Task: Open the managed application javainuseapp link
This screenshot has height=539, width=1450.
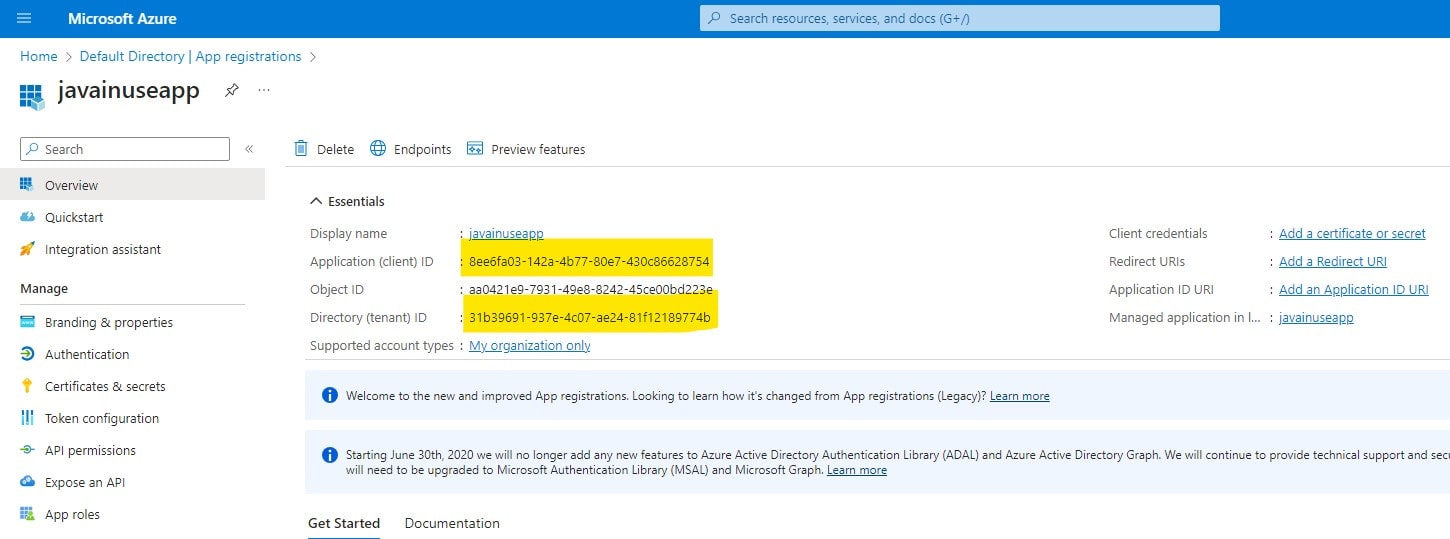Action: pyautogui.click(x=1316, y=317)
